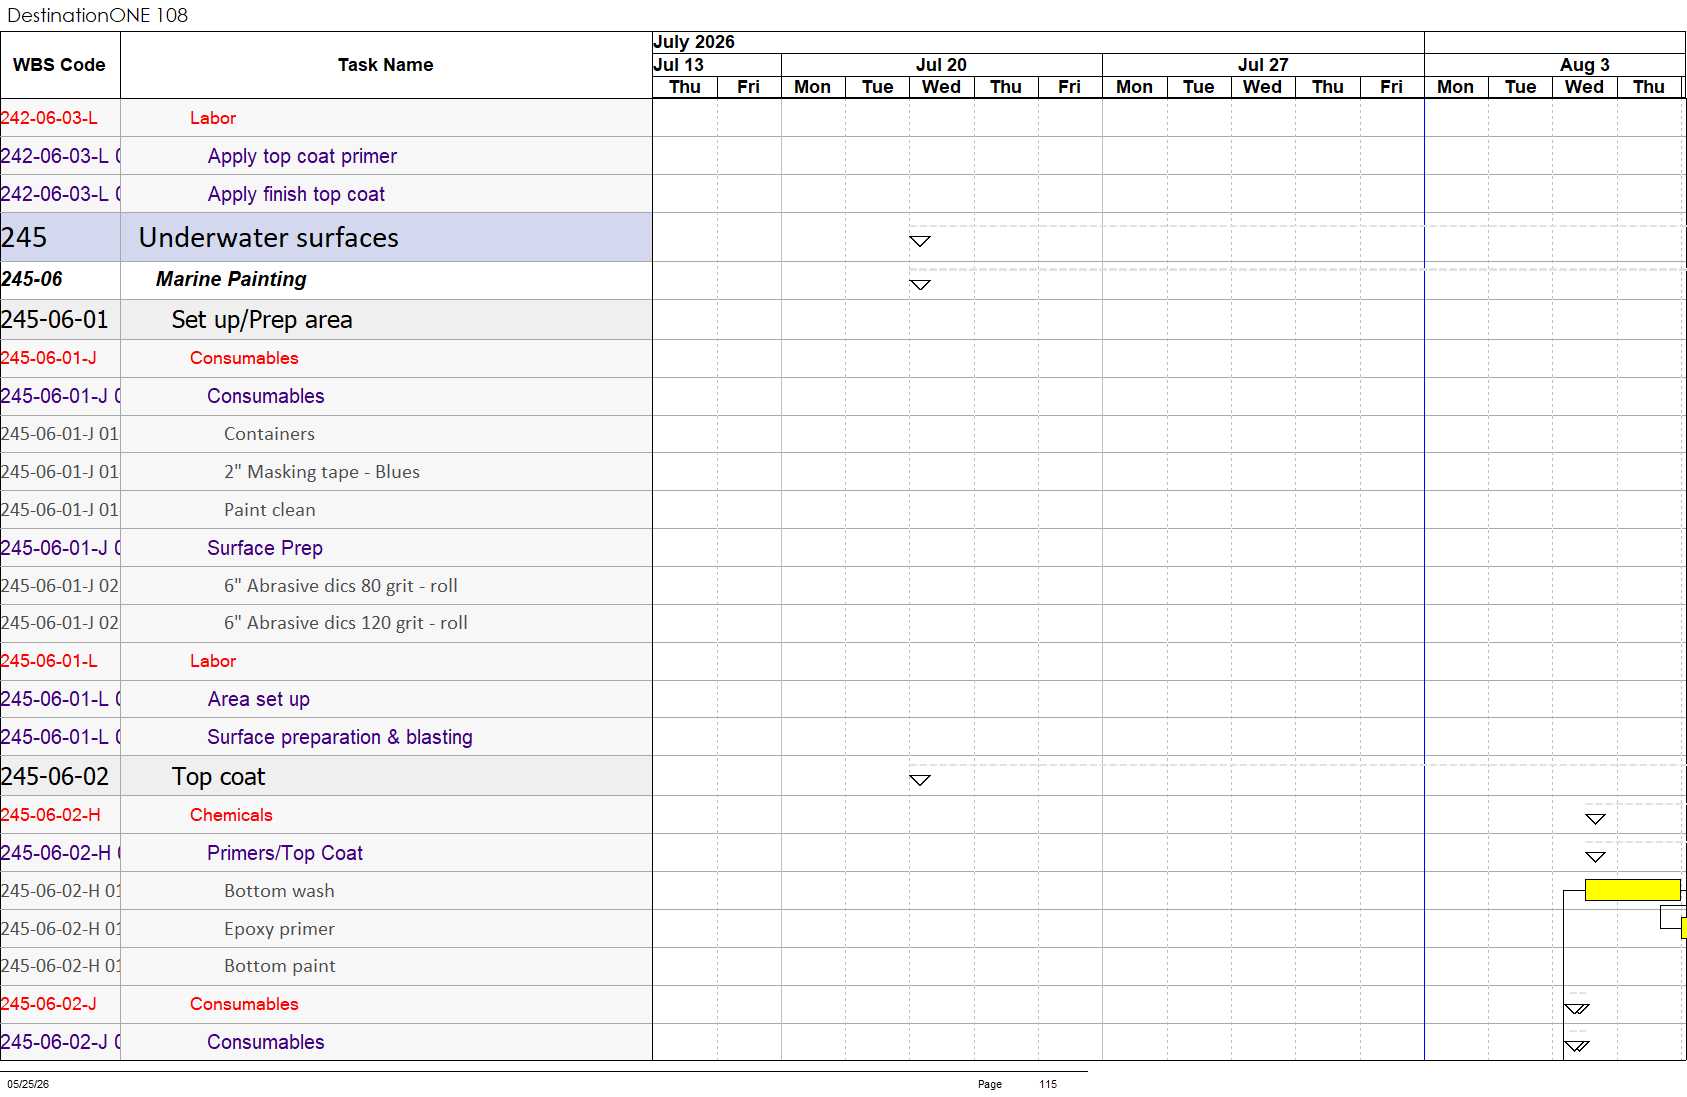Click the Primers/Top Coat summary triangle marker
This screenshot has height=1097, width=1687.
pyautogui.click(x=1595, y=857)
